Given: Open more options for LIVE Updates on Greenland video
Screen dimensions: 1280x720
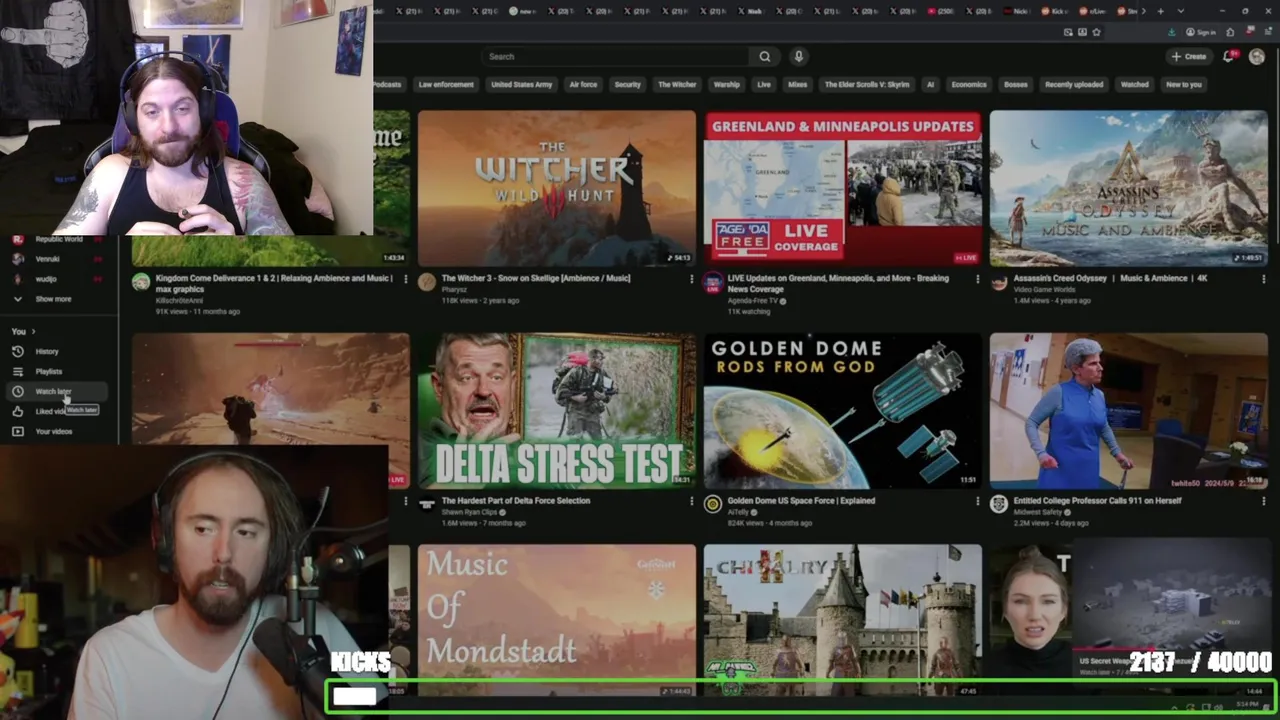Looking at the screenshot, I should (977, 279).
